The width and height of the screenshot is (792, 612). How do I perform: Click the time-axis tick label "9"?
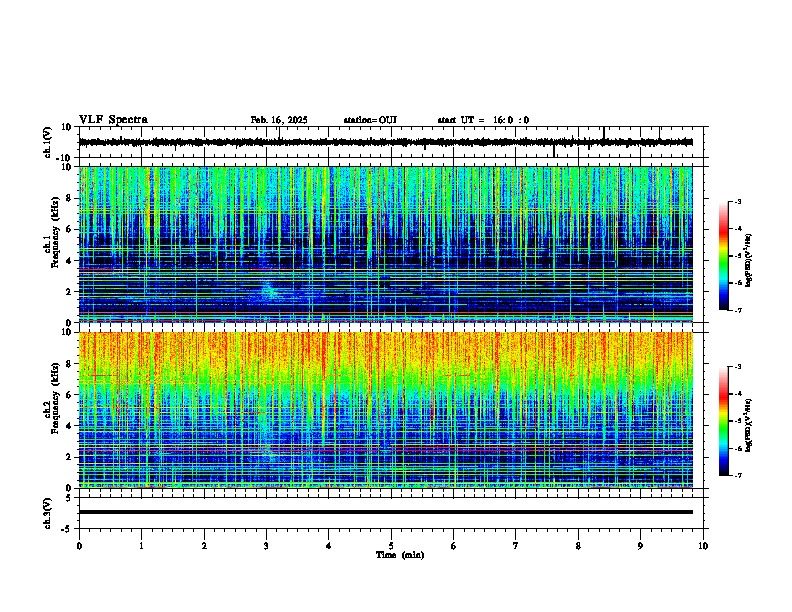tap(640, 546)
